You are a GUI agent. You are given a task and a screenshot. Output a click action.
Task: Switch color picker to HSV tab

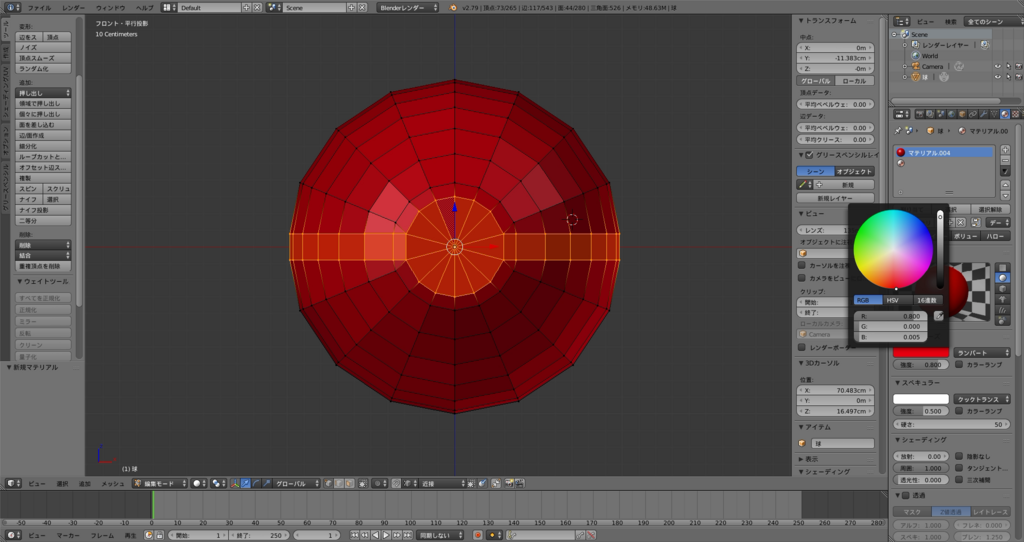(x=892, y=300)
